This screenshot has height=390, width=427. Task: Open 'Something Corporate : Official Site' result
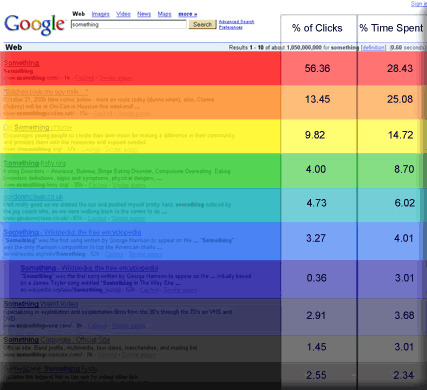coord(57,340)
